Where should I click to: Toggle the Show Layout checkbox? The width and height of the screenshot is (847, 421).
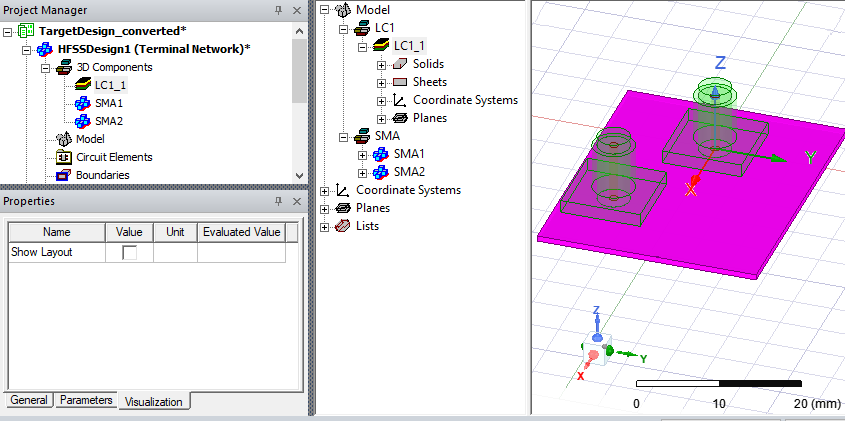[129, 252]
